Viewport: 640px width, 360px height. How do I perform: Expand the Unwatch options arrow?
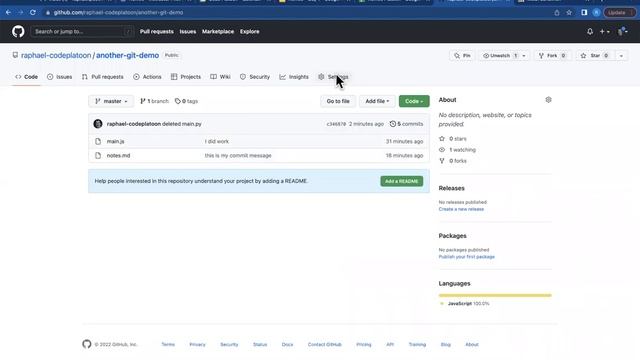point(524,56)
